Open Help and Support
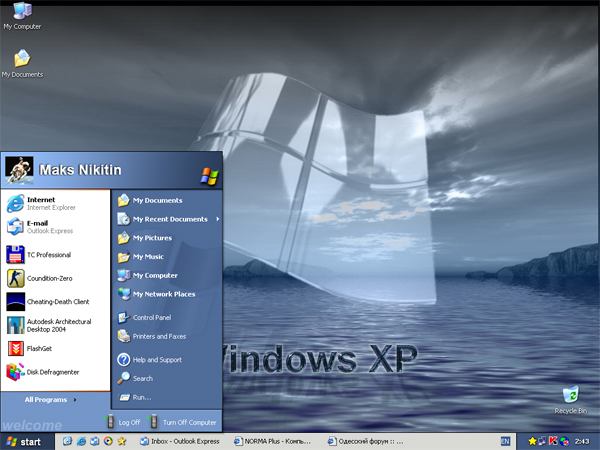 pos(167,359)
